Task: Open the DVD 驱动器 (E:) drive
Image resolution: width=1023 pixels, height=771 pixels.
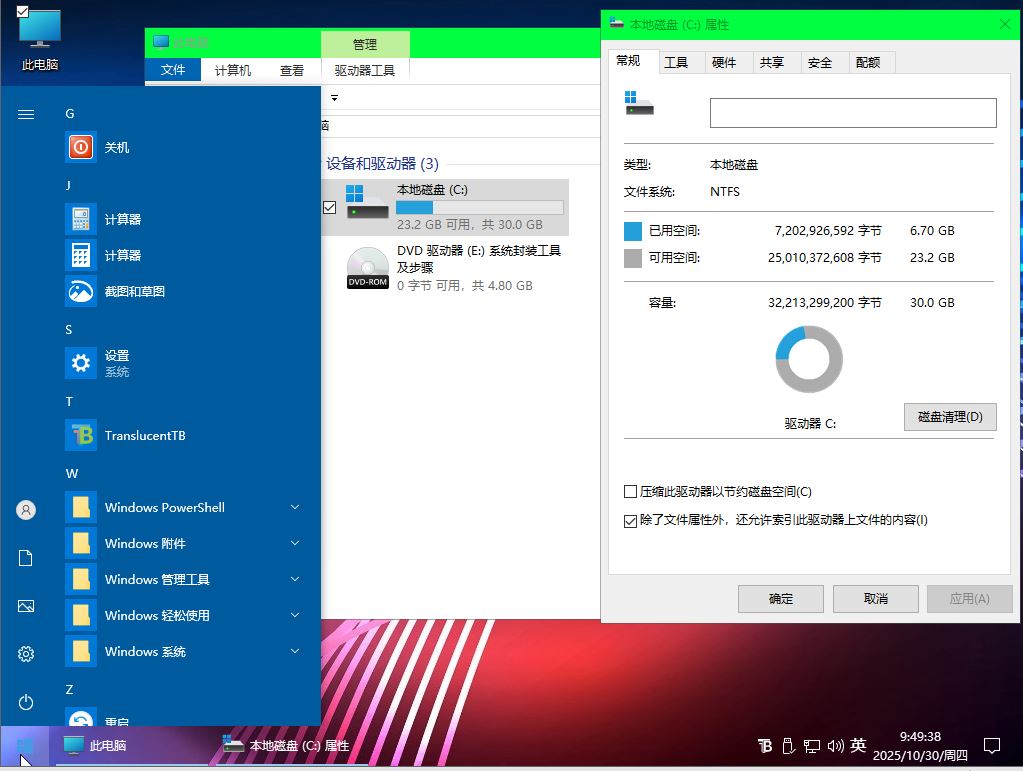Action: coord(367,268)
